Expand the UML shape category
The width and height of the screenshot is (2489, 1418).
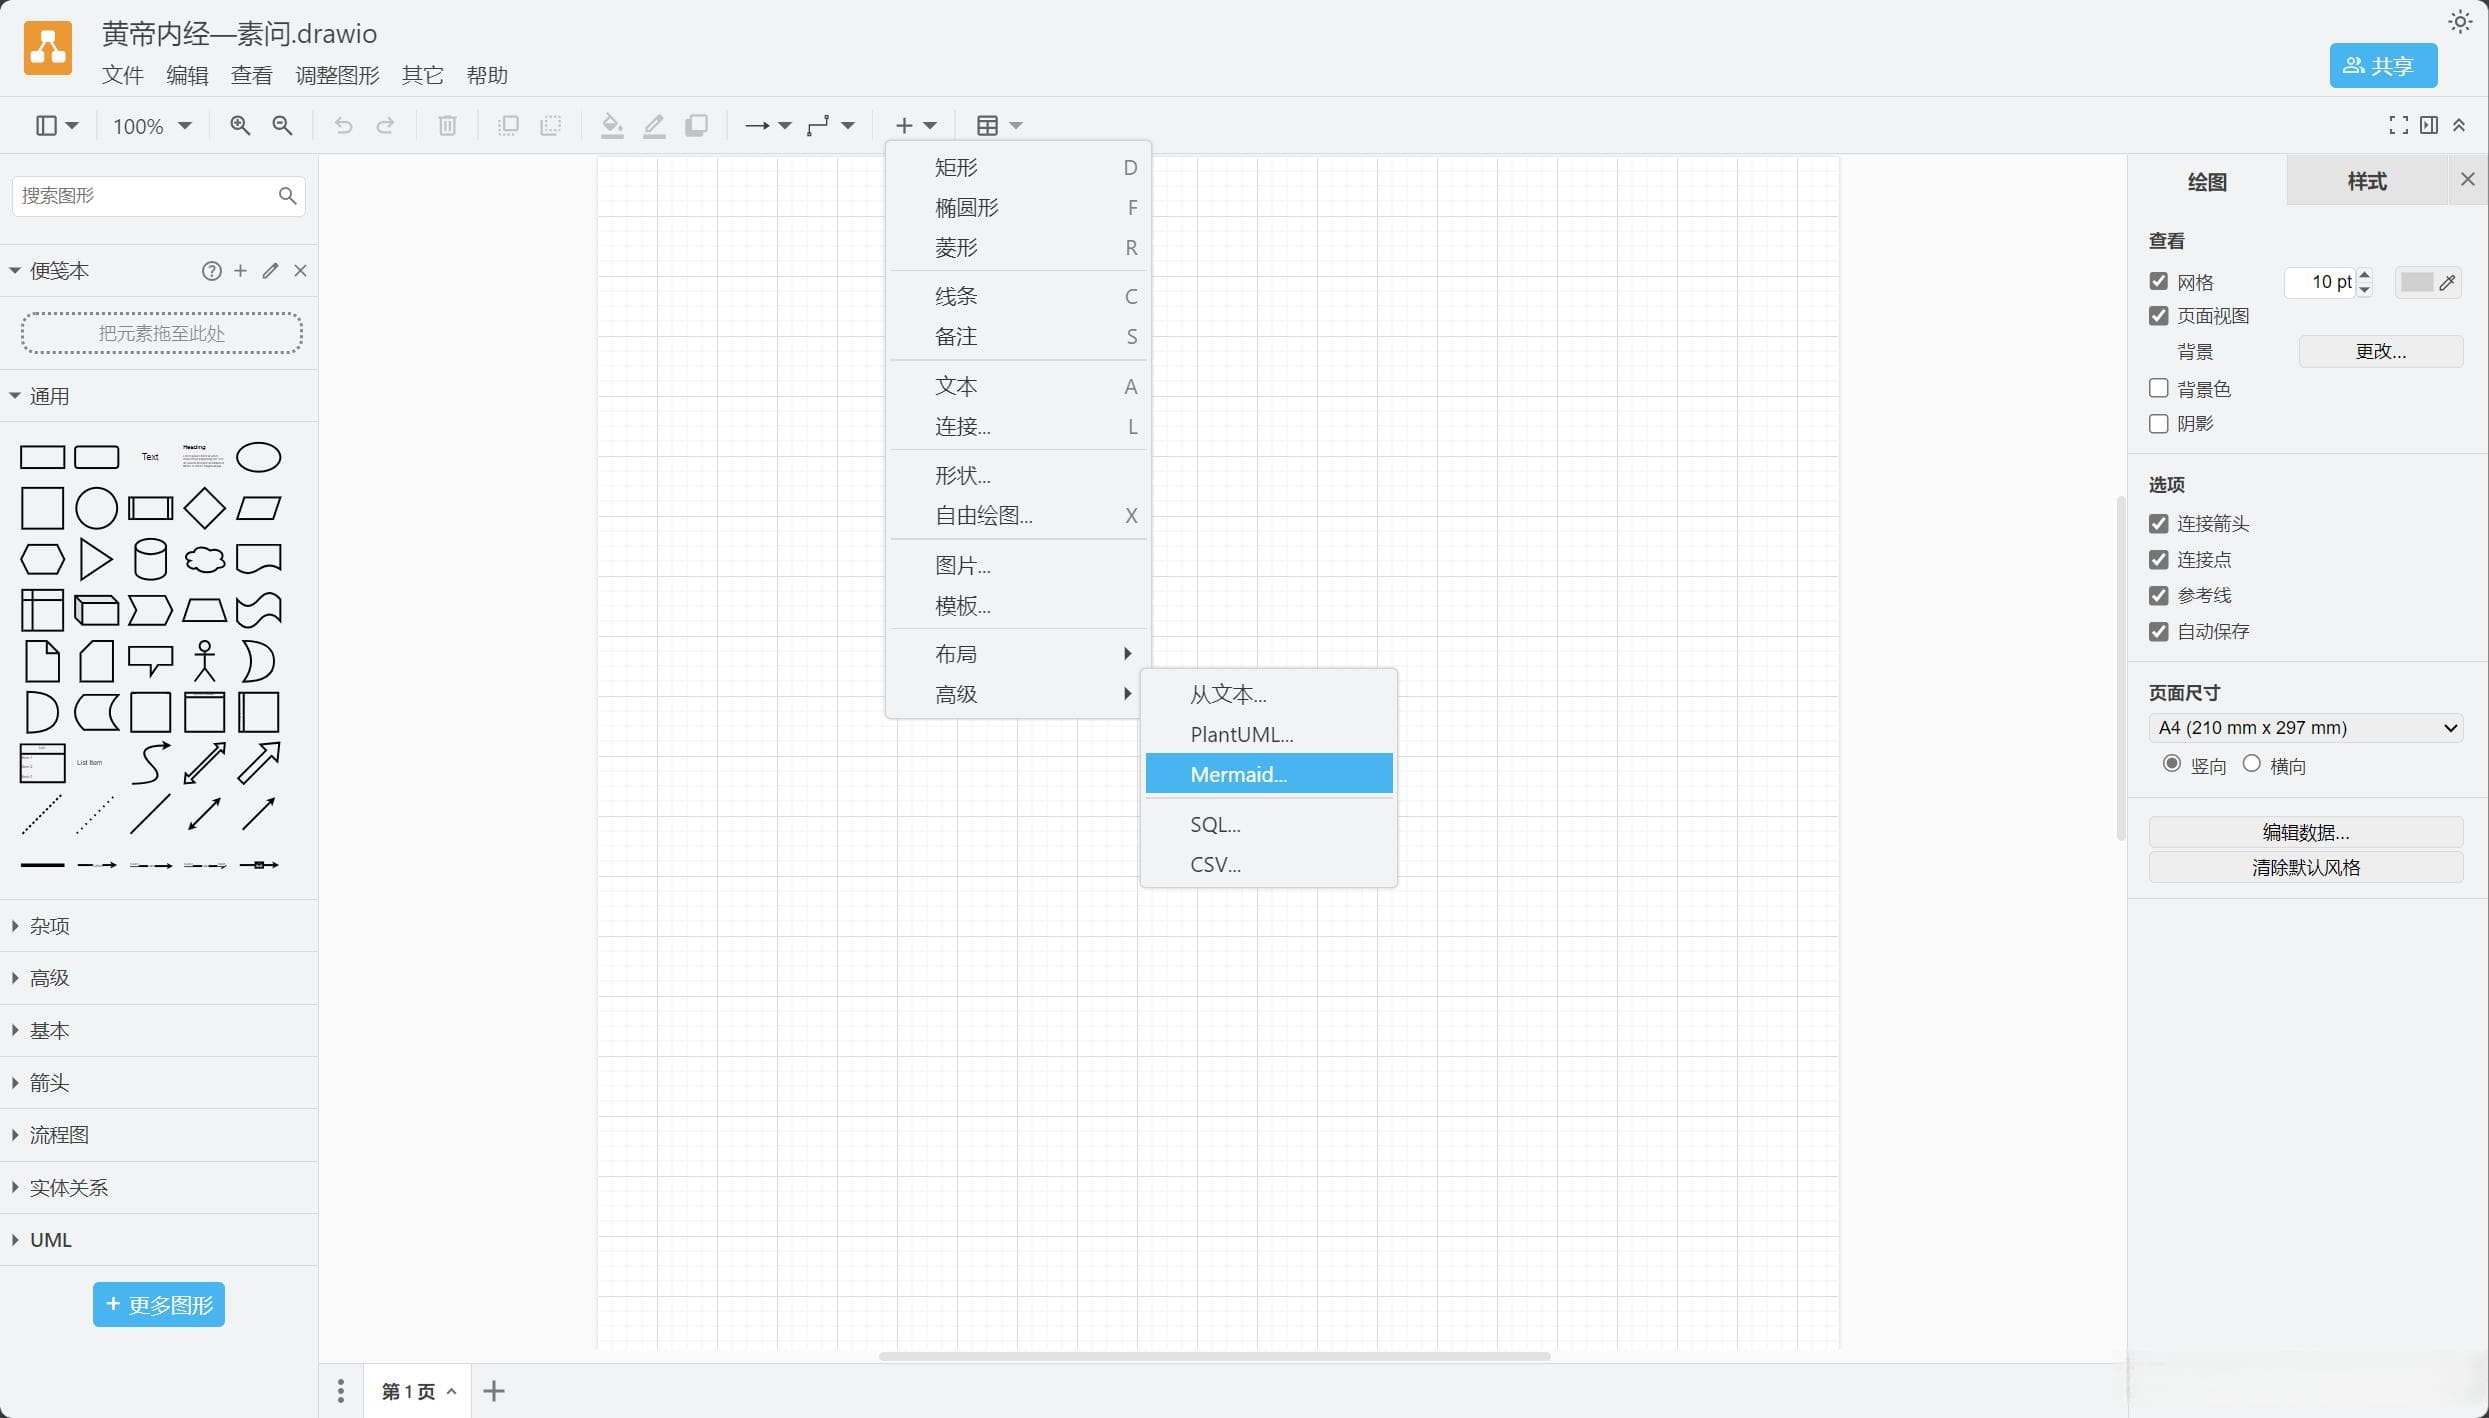coord(159,1240)
